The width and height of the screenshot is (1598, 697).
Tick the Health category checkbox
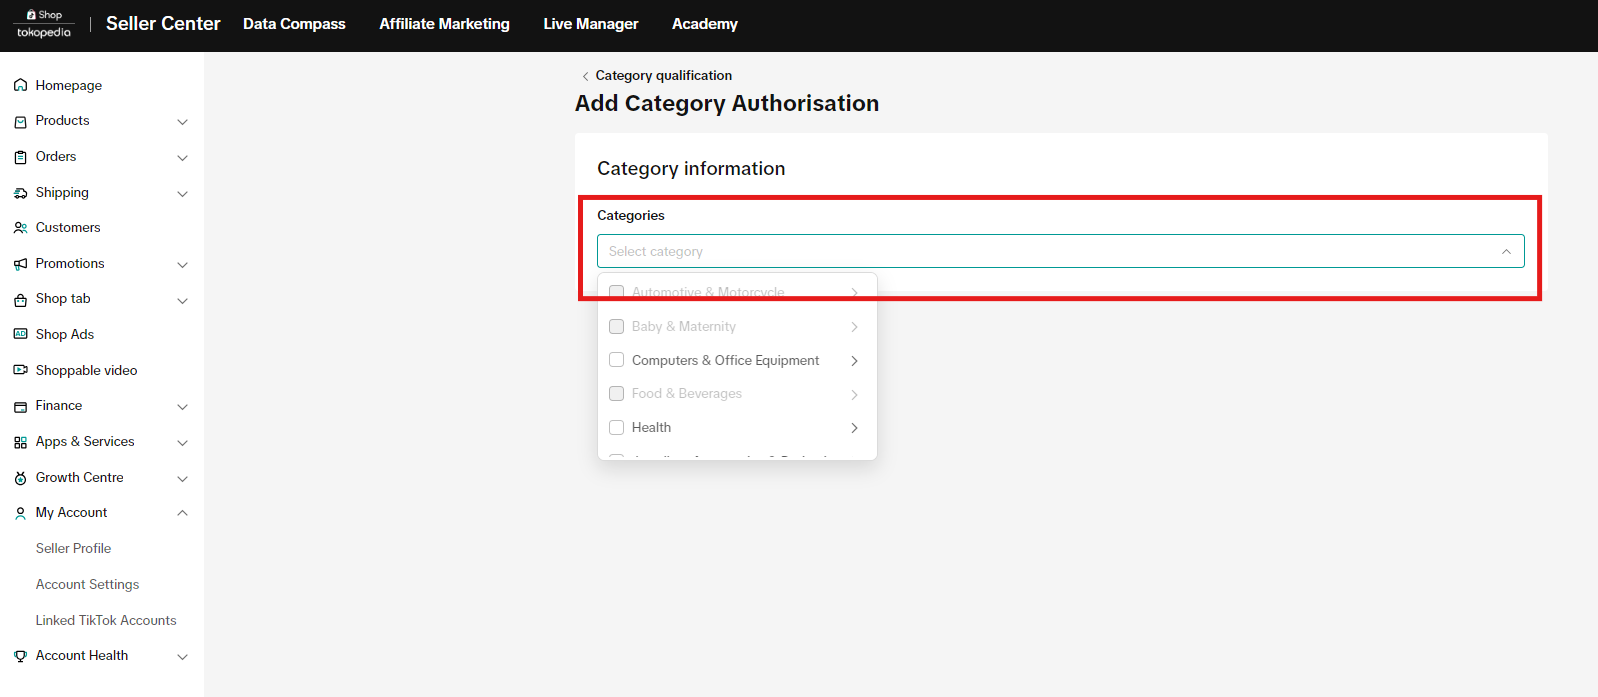617,427
